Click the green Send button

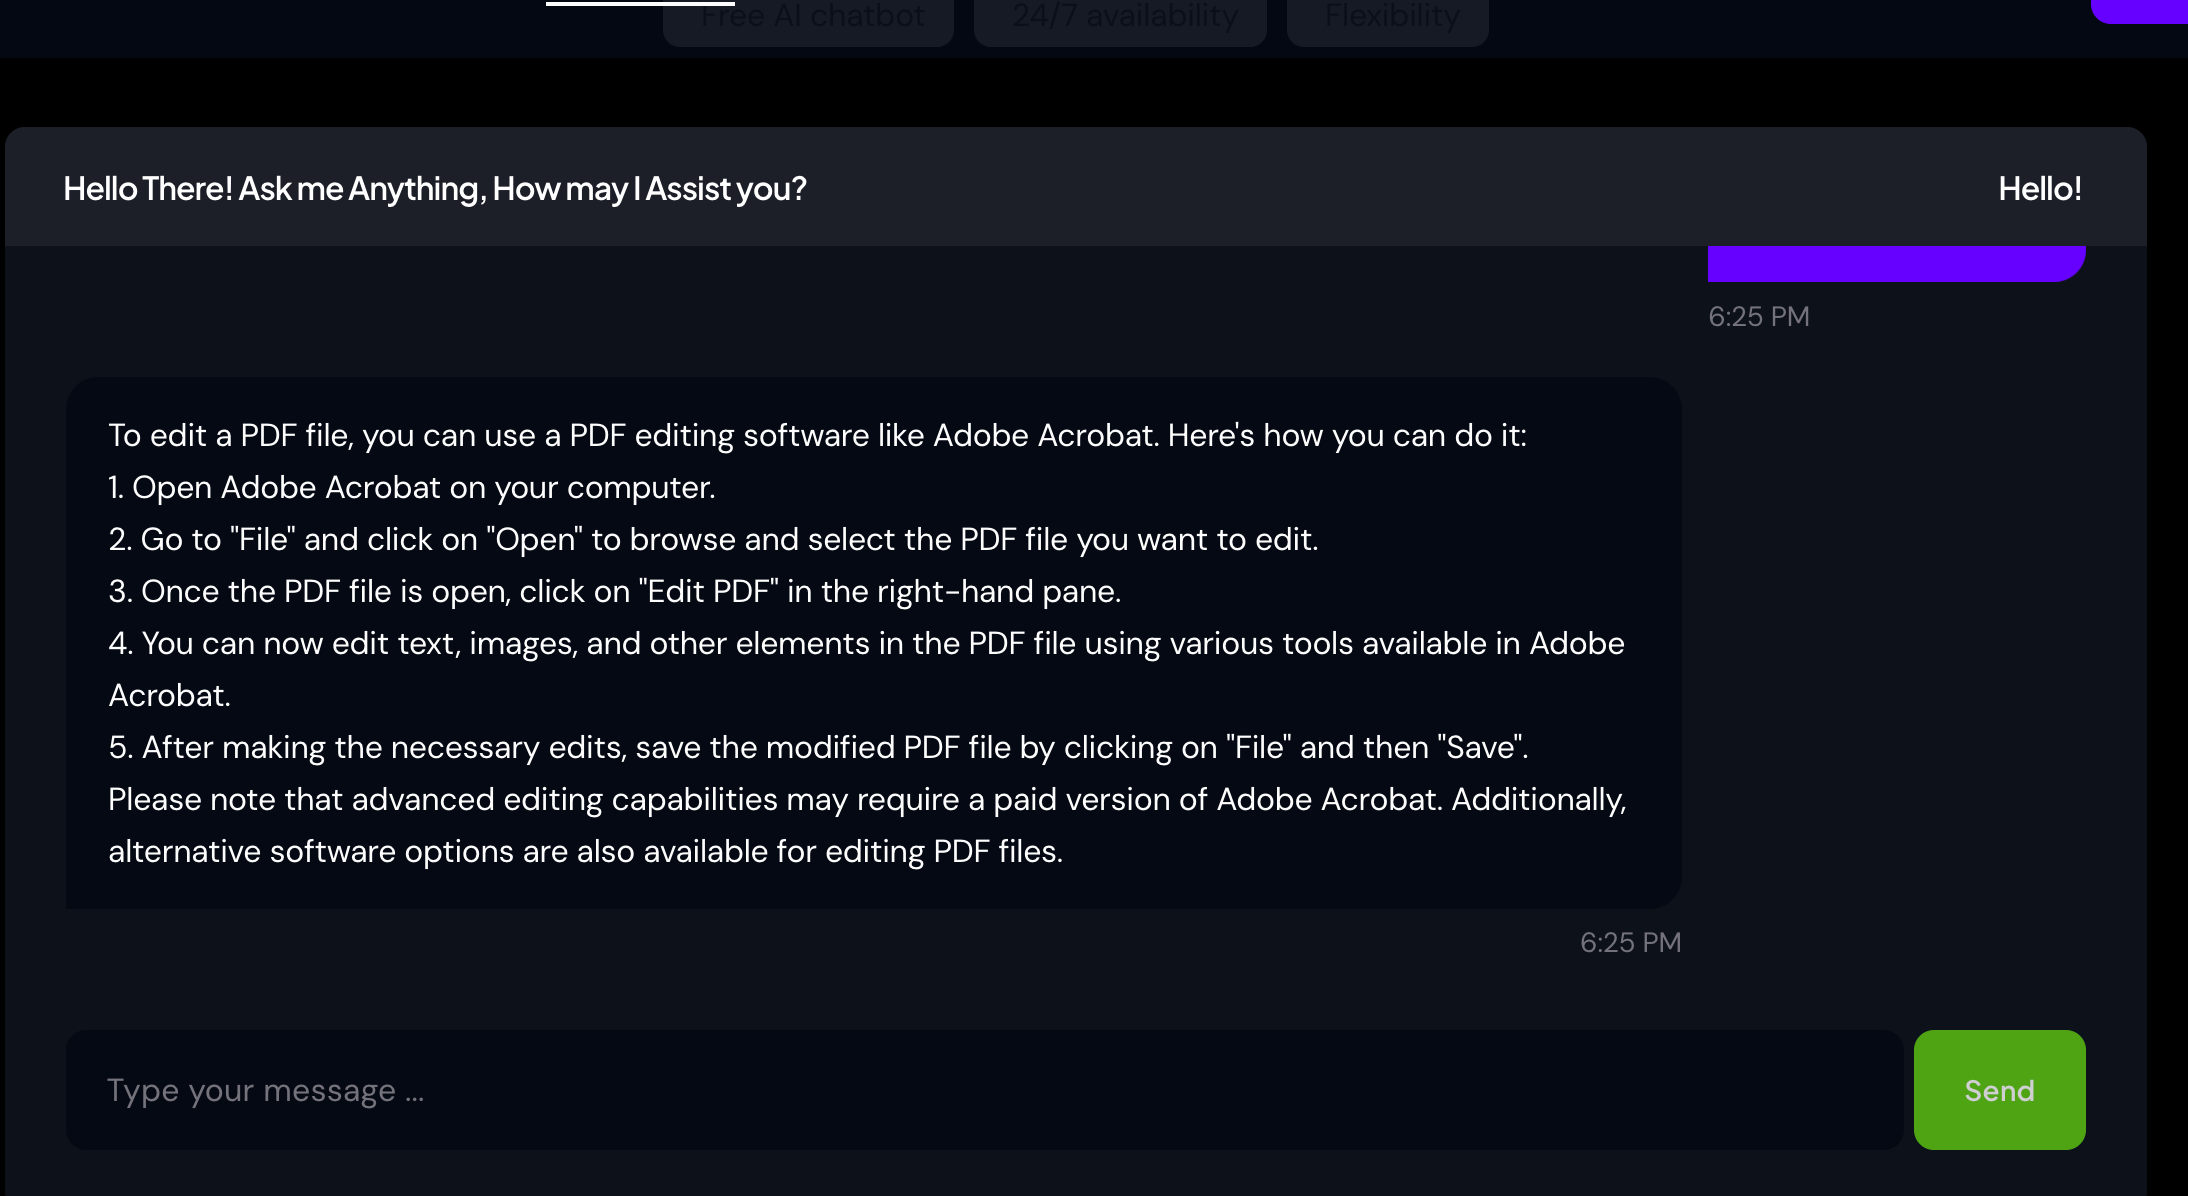click(x=1999, y=1090)
